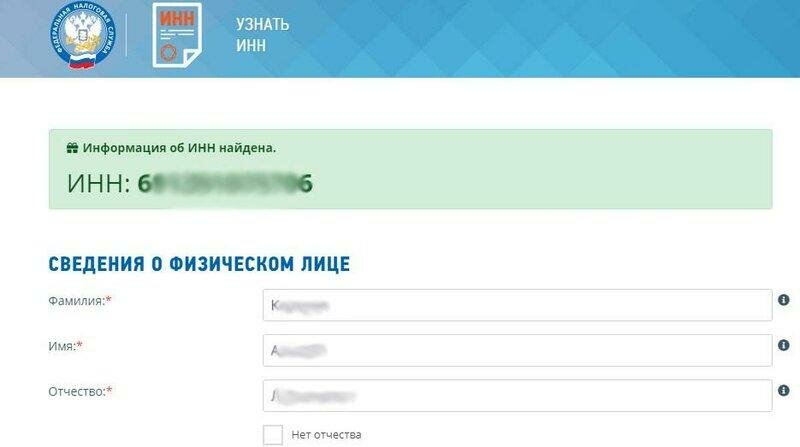Show info tooltip for Отчество field
This screenshot has width=800, height=447.
point(784,391)
